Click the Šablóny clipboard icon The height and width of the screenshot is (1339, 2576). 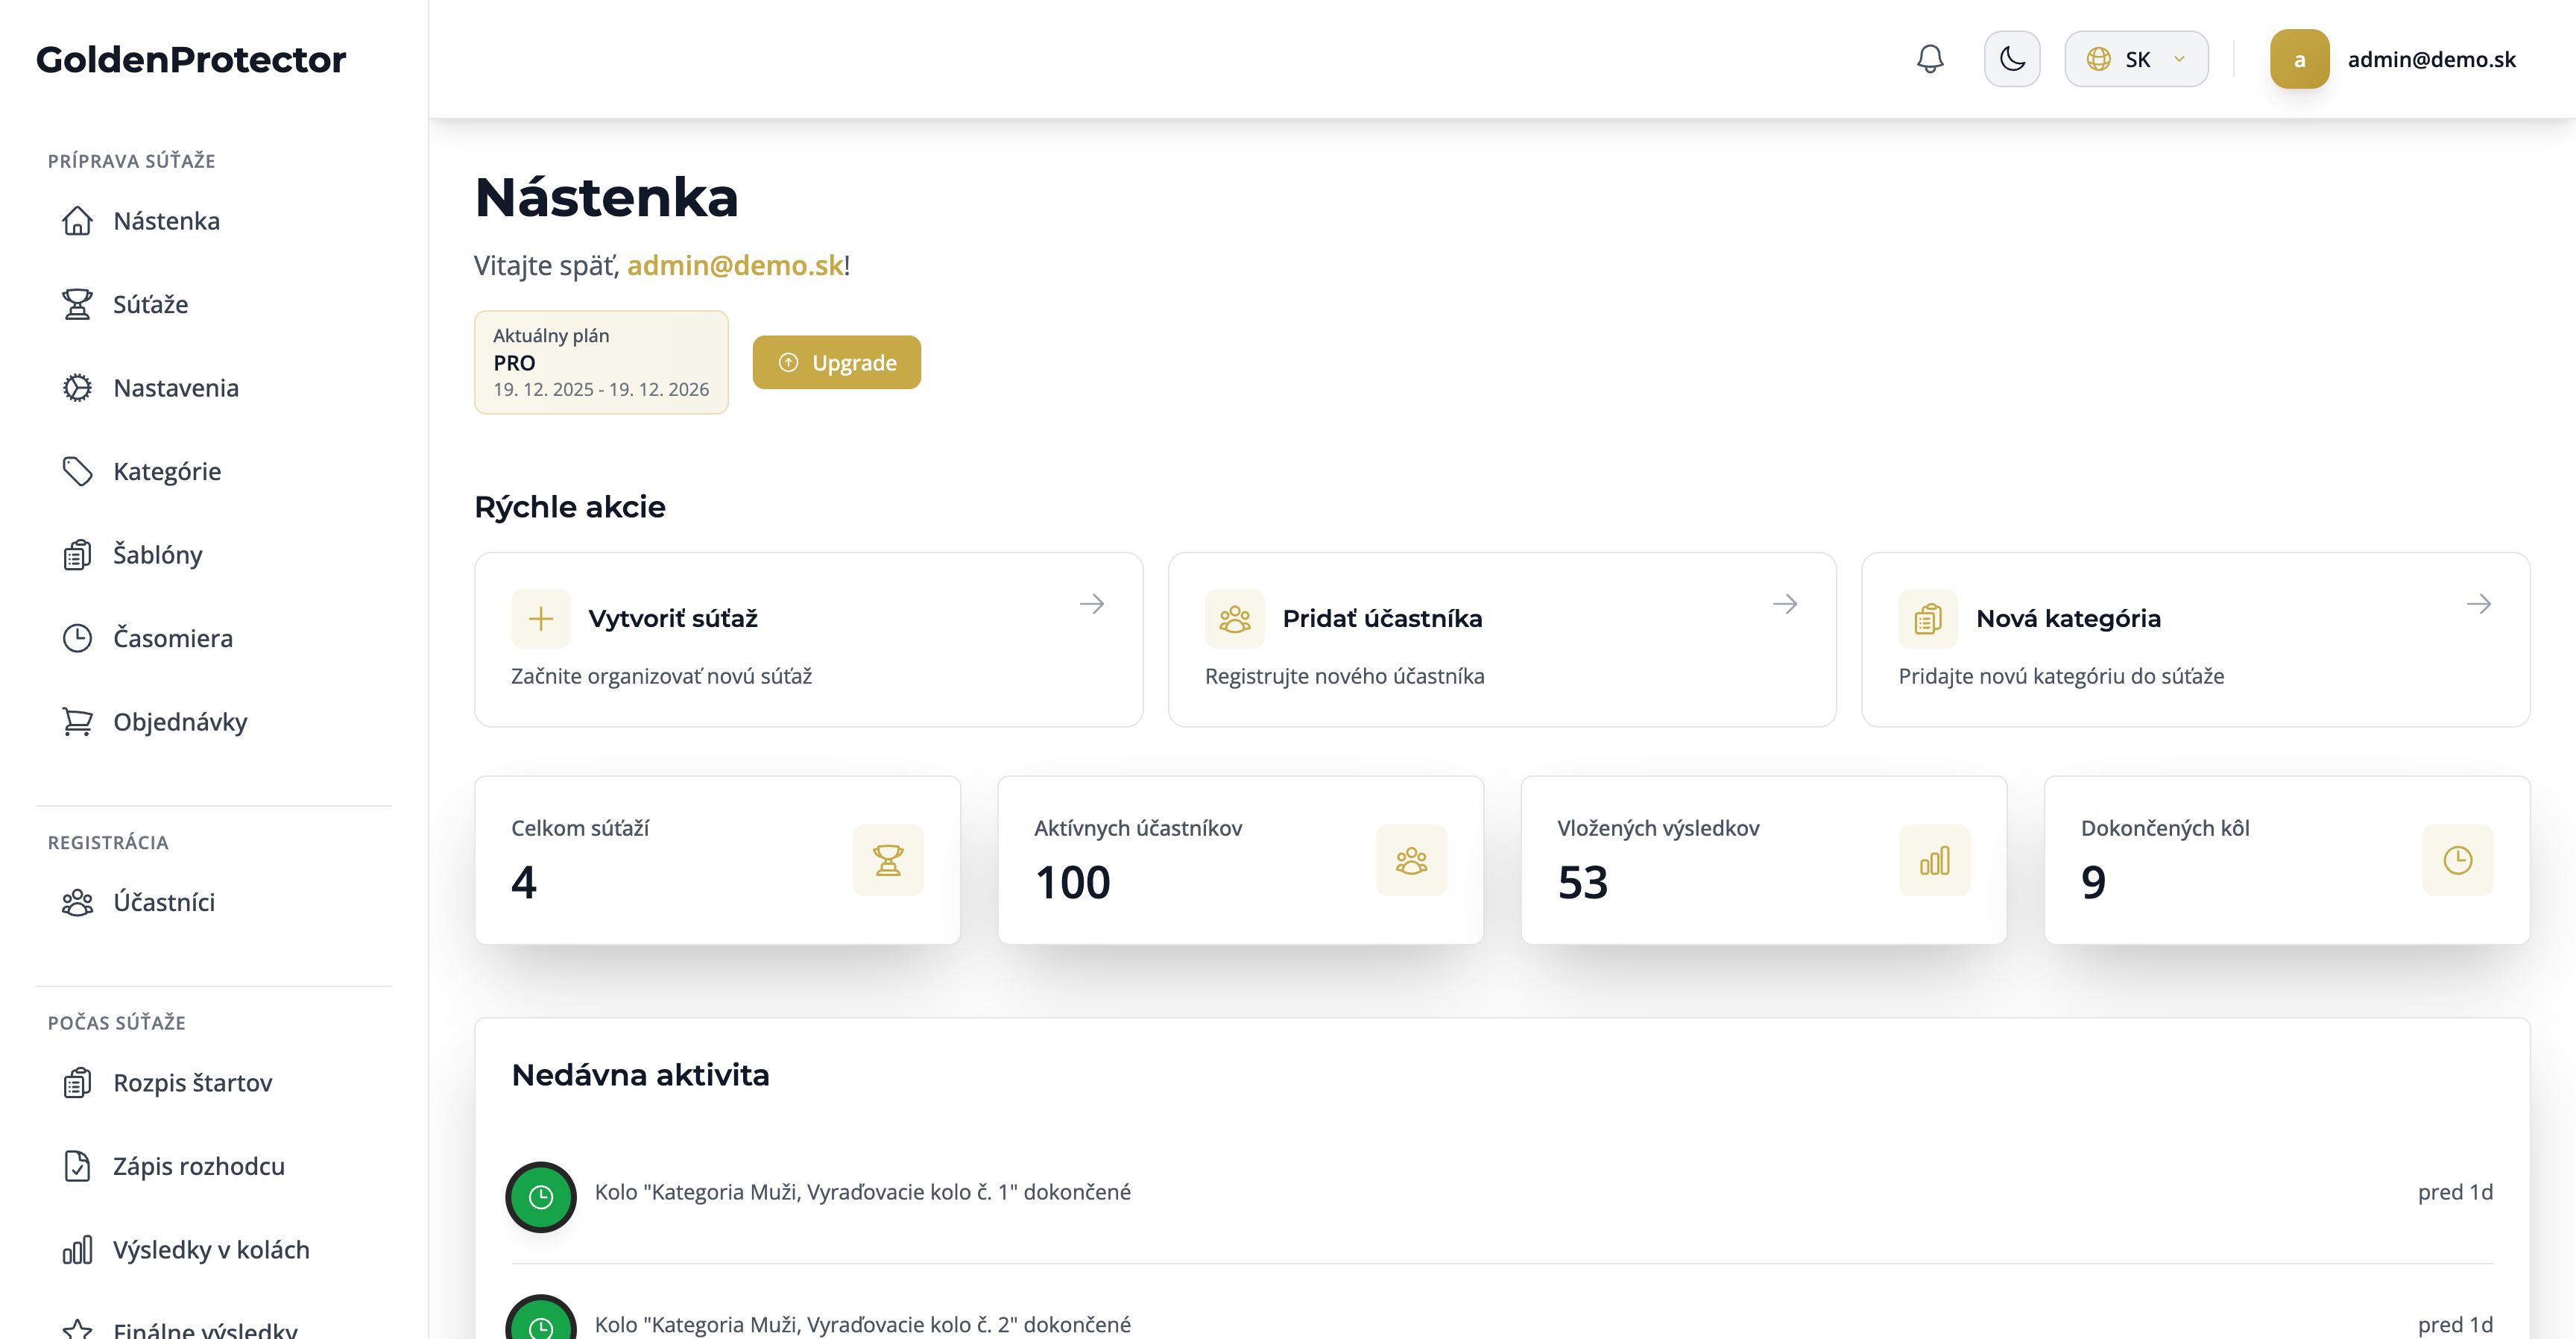(x=77, y=555)
